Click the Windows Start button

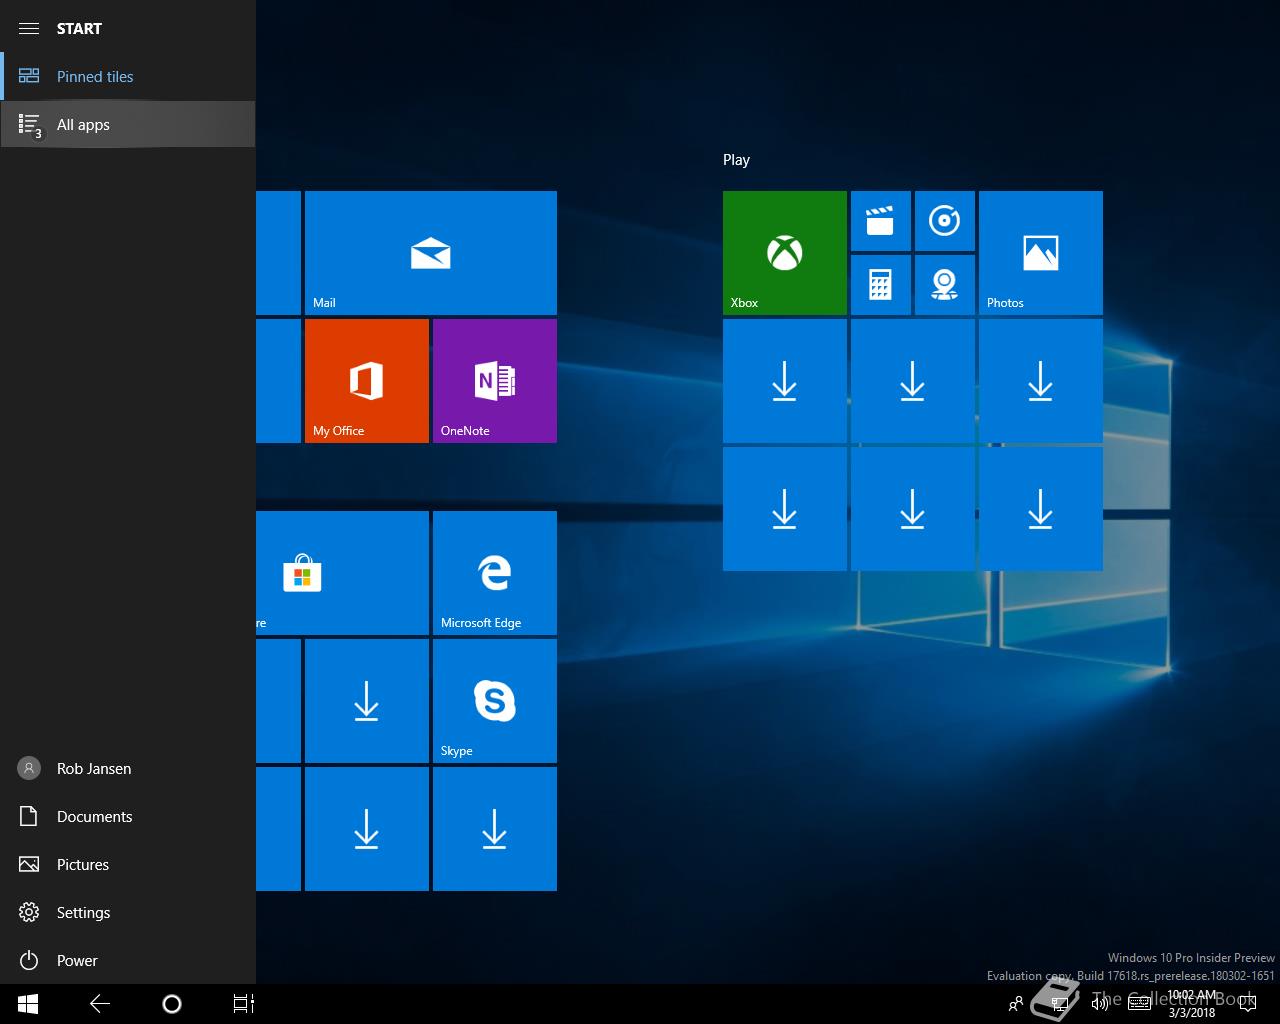click(28, 1004)
